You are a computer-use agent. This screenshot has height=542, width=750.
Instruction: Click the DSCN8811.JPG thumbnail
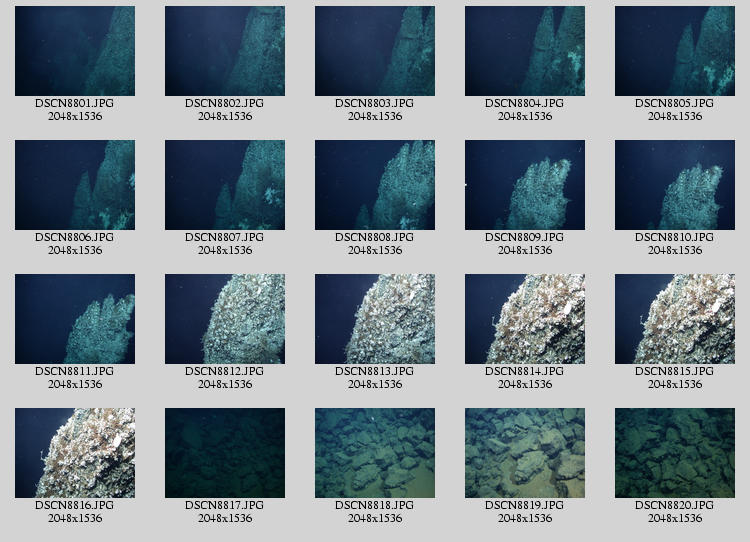[x=74, y=319]
